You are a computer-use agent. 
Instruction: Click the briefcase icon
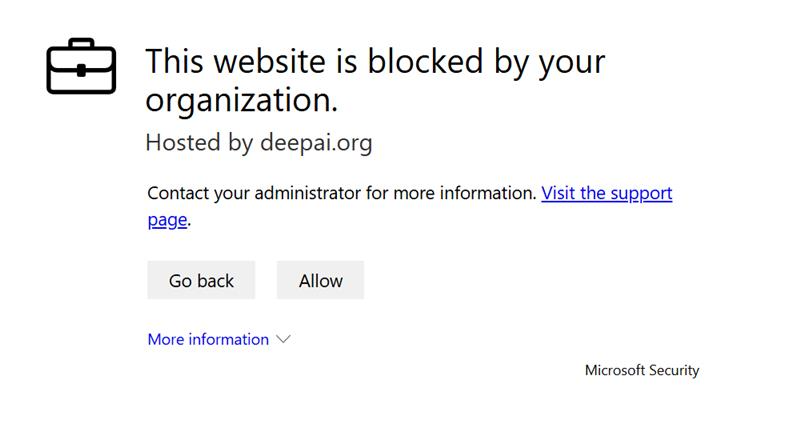click(x=81, y=67)
